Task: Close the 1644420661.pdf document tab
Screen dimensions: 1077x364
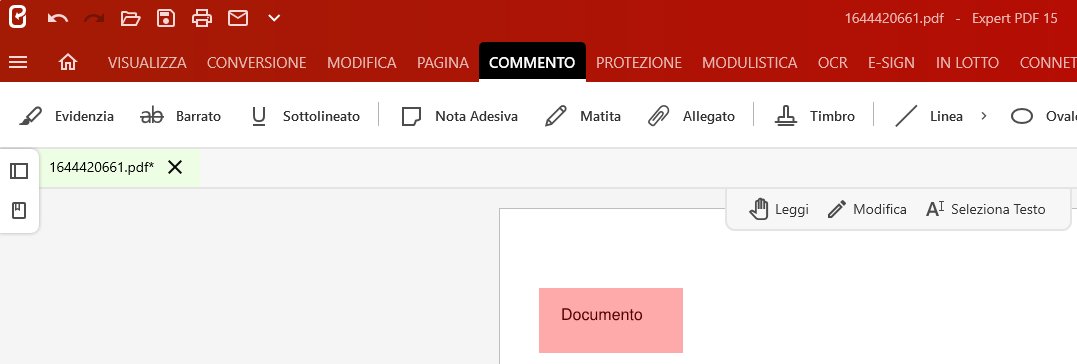Action: click(x=175, y=167)
